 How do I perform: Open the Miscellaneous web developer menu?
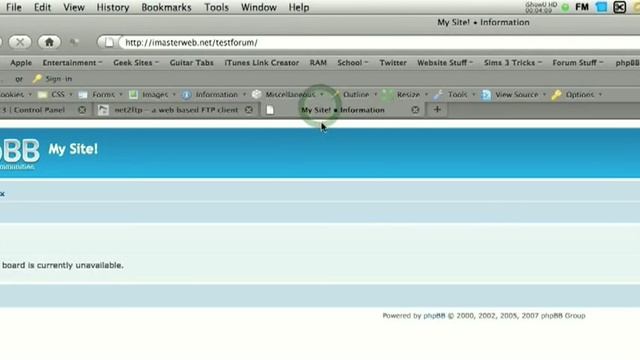pos(290,95)
